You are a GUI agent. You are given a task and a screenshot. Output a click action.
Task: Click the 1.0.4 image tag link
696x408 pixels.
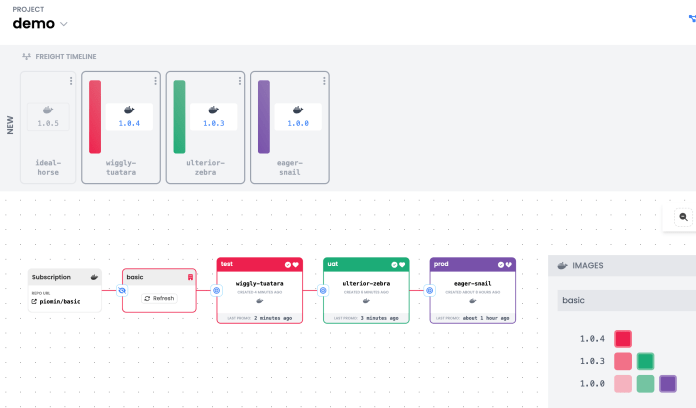129,123
